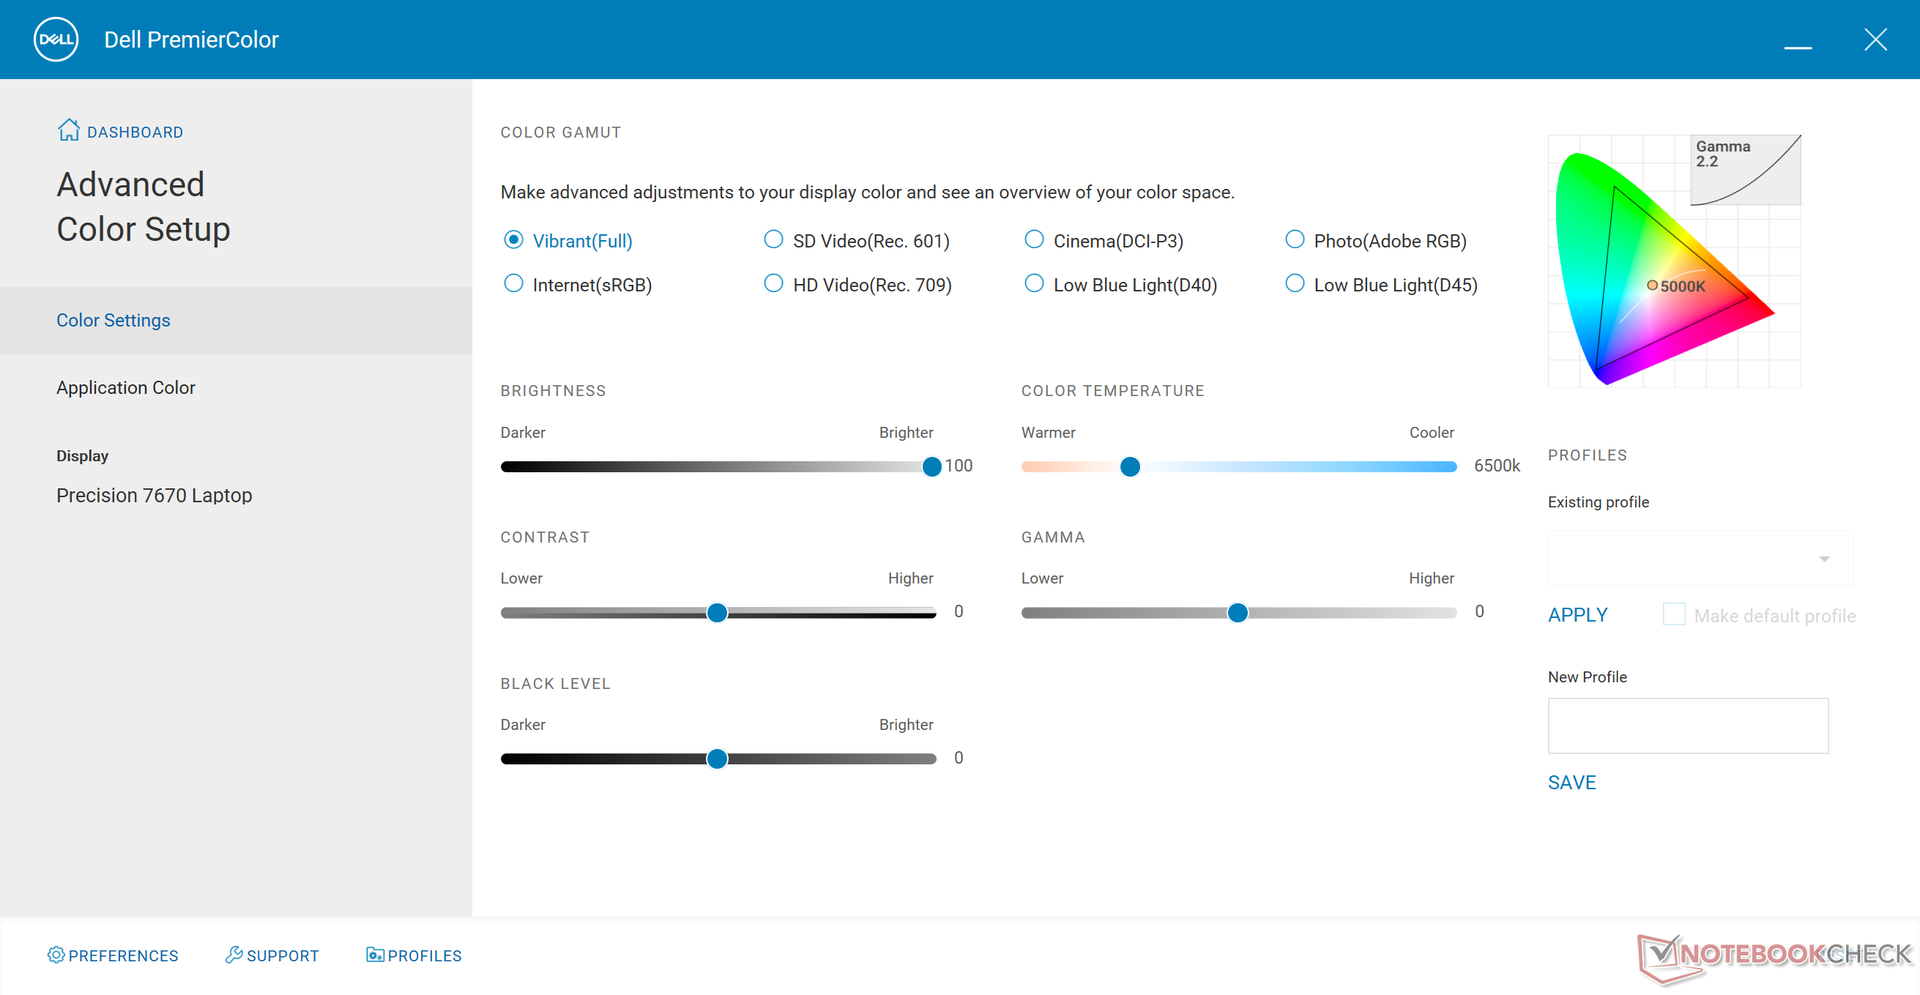Select SD Video(Rec. 601) gamut

(773, 240)
